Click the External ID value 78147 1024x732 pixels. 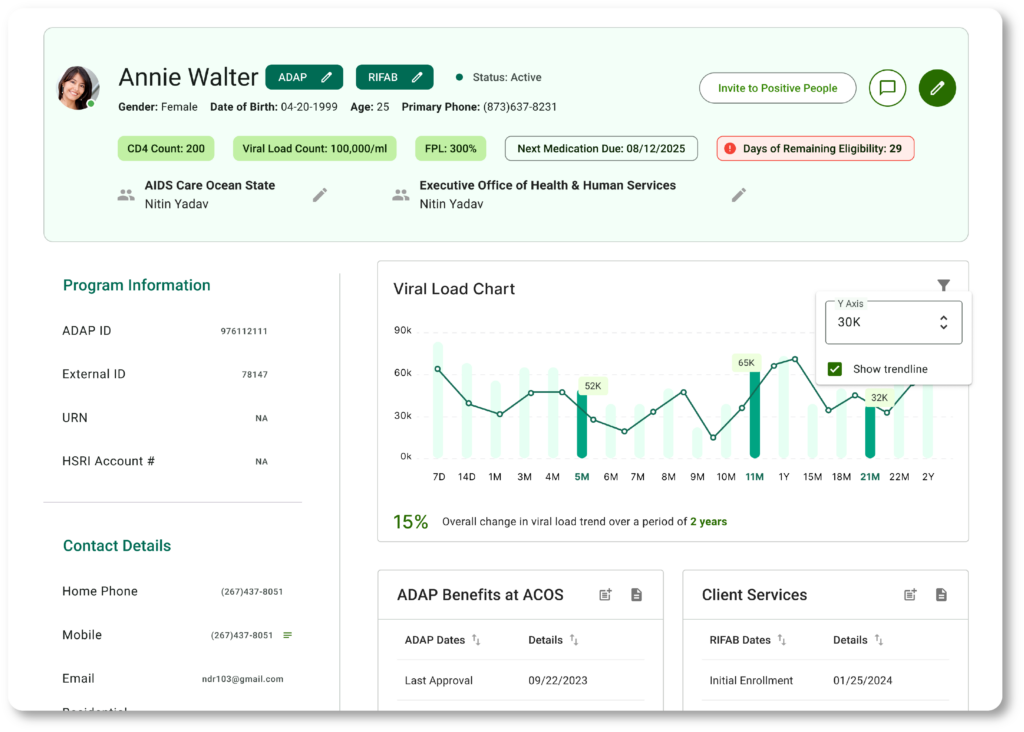pyautogui.click(x=255, y=374)
